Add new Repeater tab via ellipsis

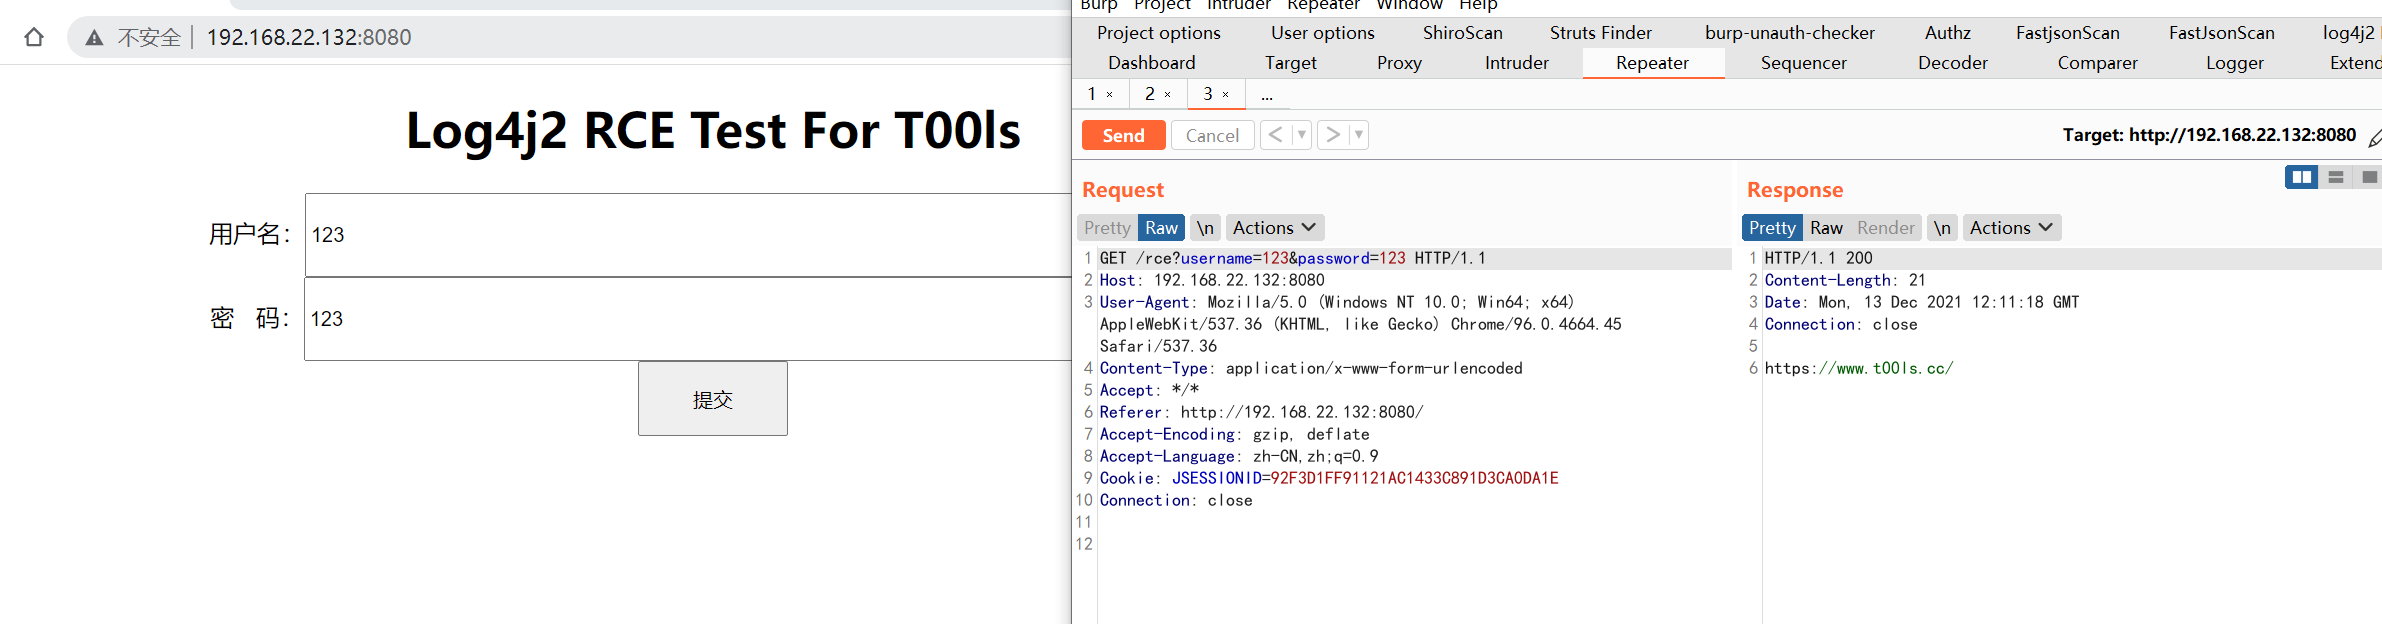[1267, 95]
